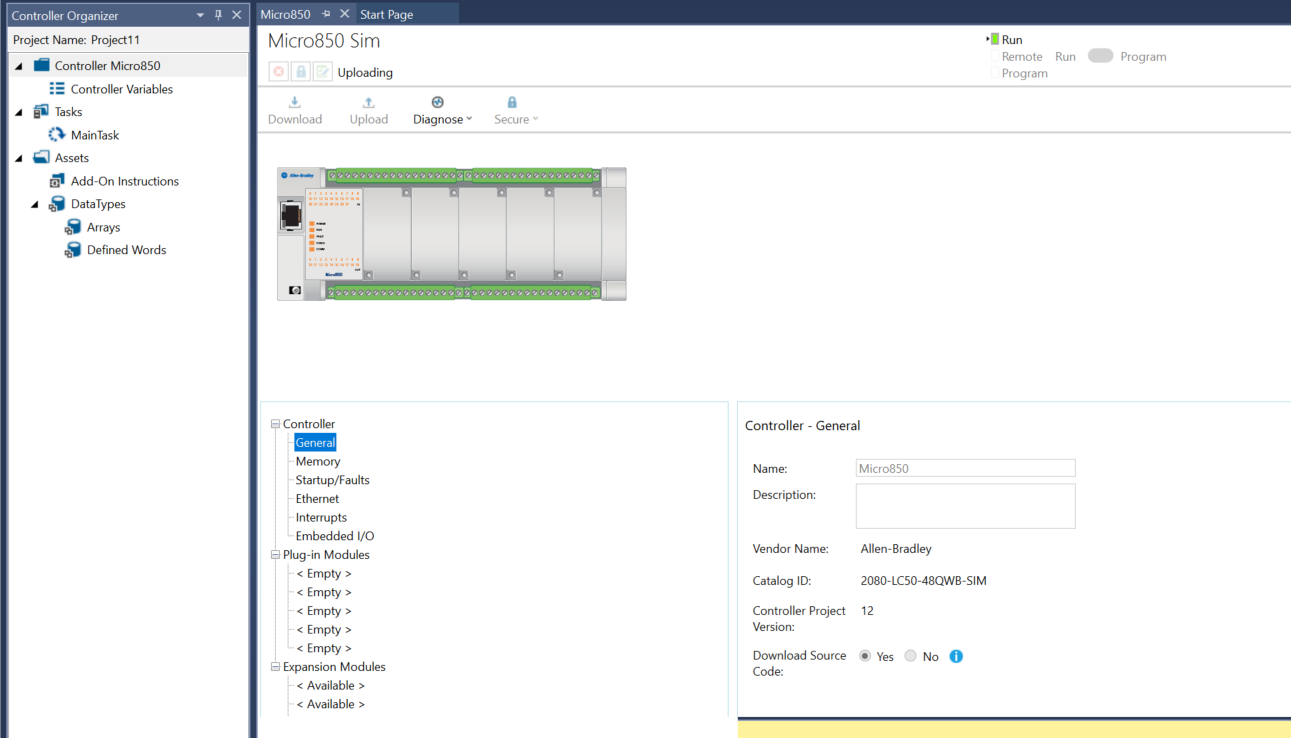The image size is (1291, 738).
Task: Click the Tasks icon in organizer
Action: click(x=41, y=112)
